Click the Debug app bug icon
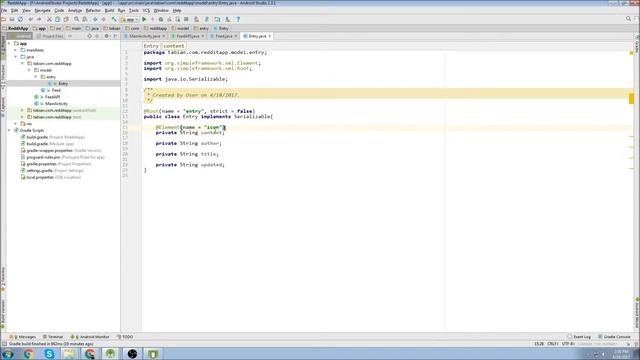Viewport: 640px width, 360px height. click(161, 19)
